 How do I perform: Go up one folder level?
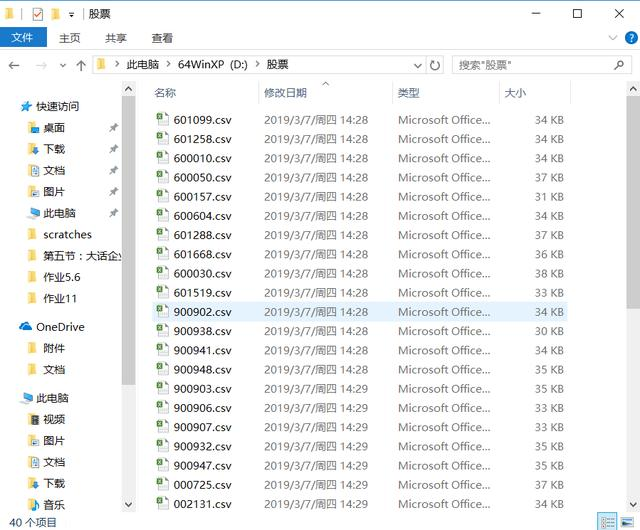[81, 65]
